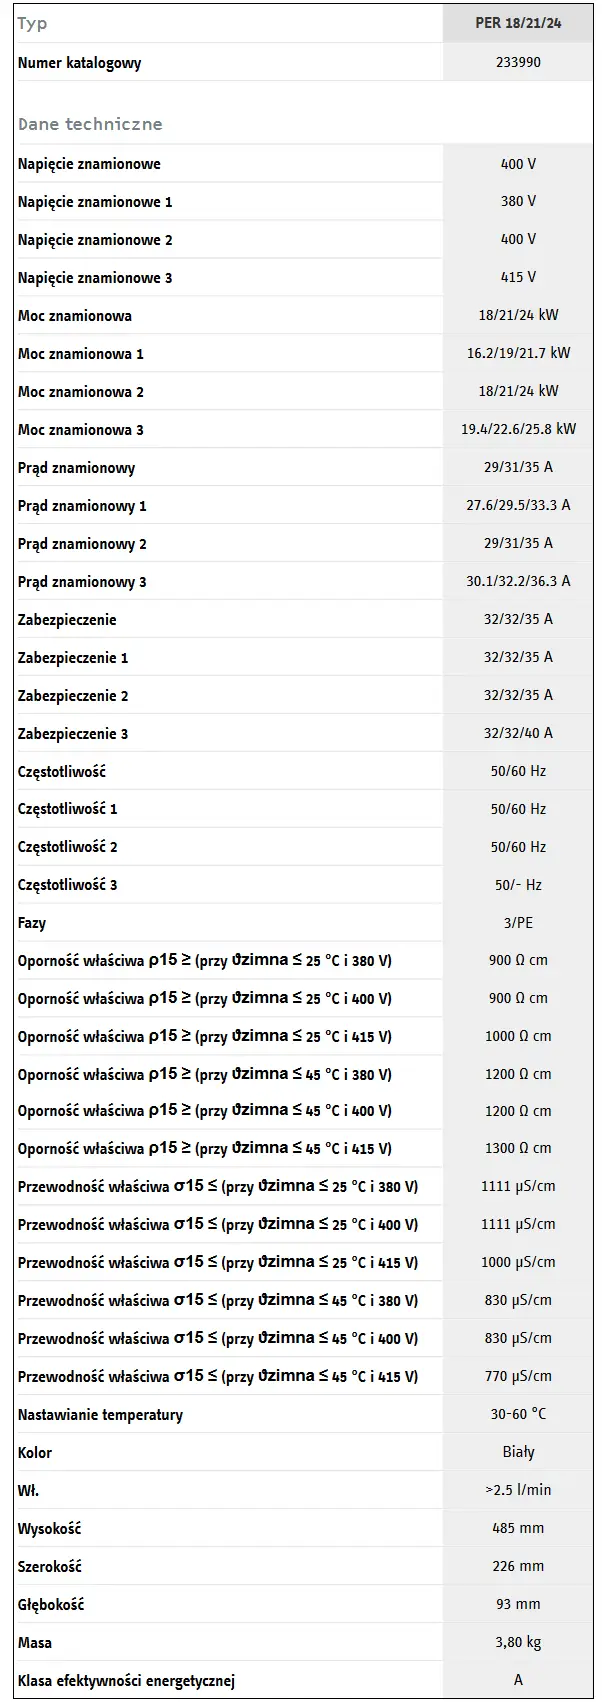Viewport: 602px width, 1702px height.
Task: Select catalog number 233990
Action: (x=518, y=62)
